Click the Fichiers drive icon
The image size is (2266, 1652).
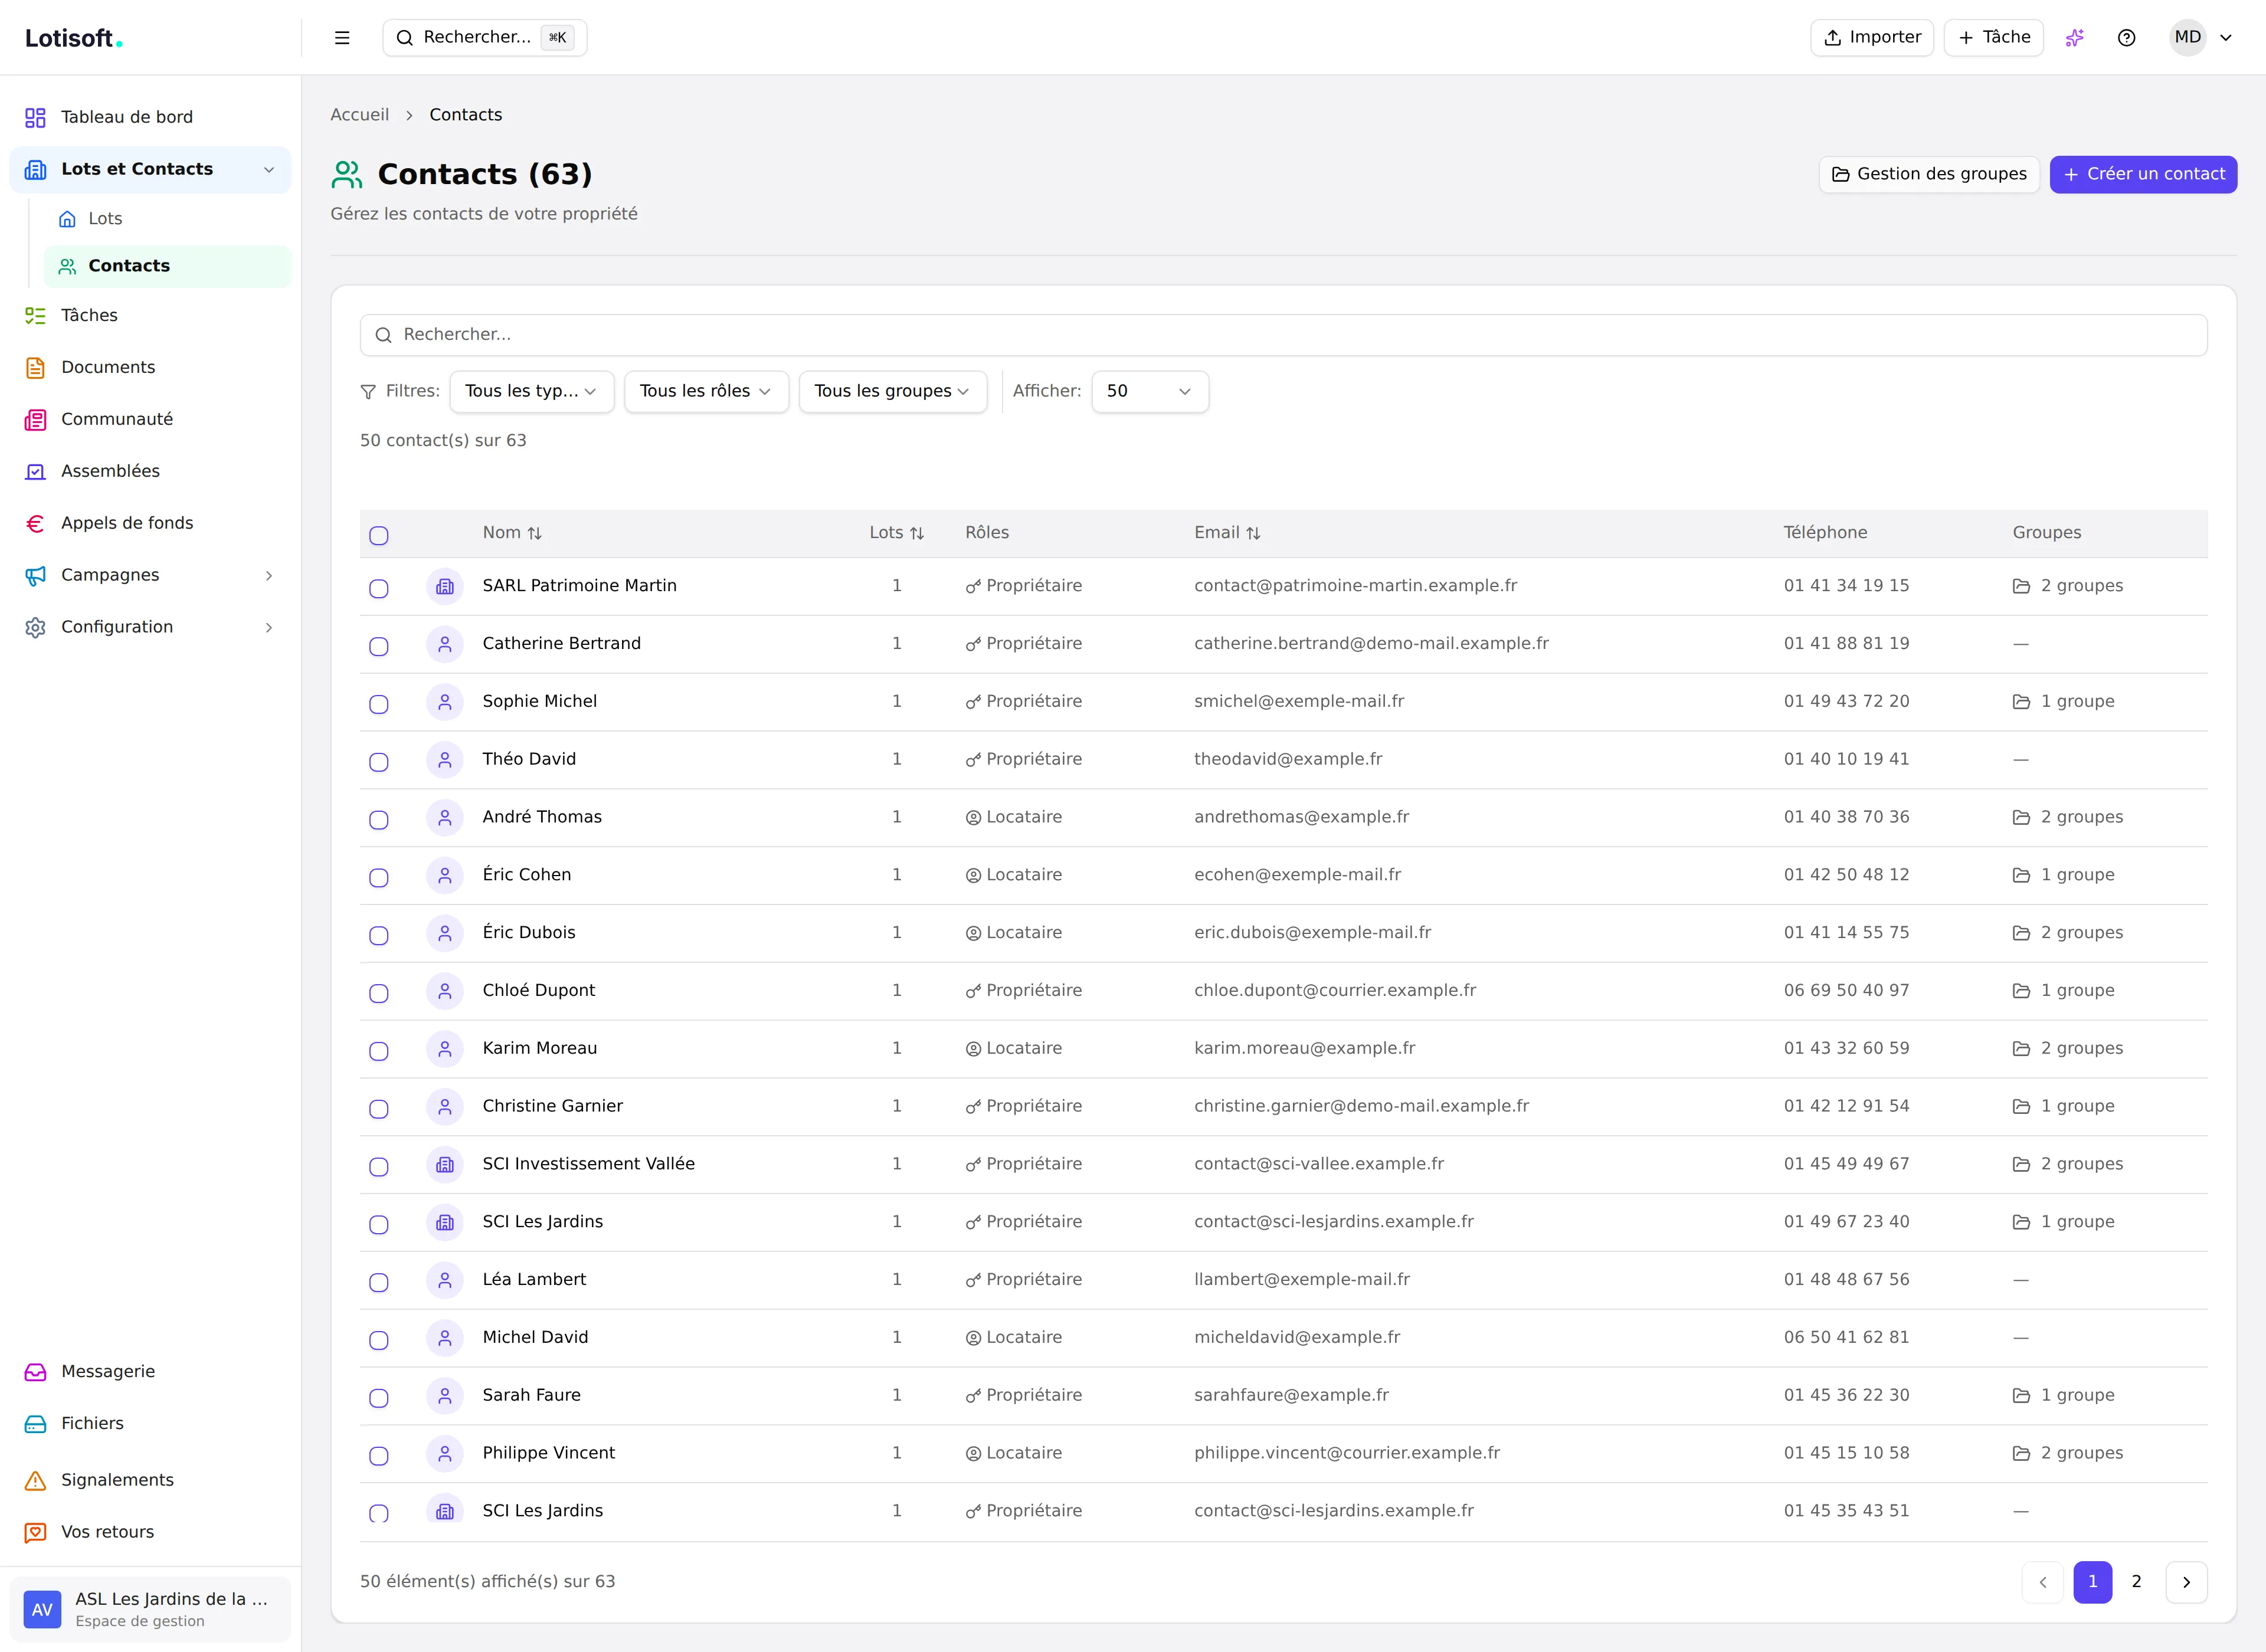click(36, 1424)
